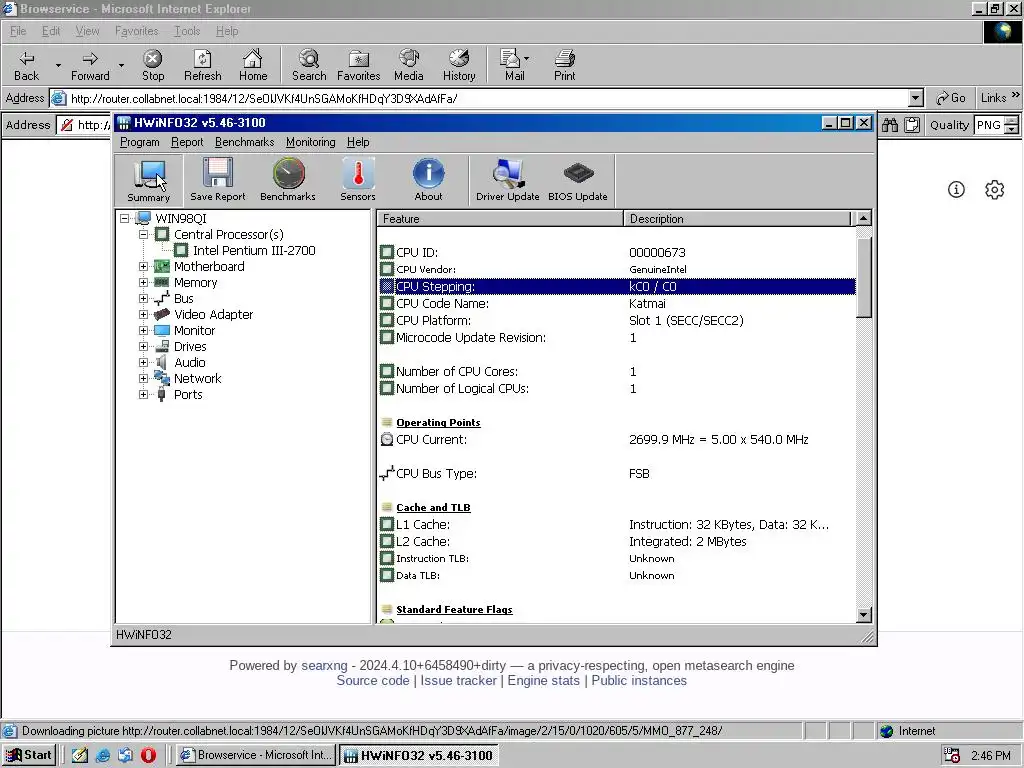Image resolution: width=1024 pixels, height=768 pixels.
Task: Click the Mail toolbar icon
Action: click(x=514, y=65)
